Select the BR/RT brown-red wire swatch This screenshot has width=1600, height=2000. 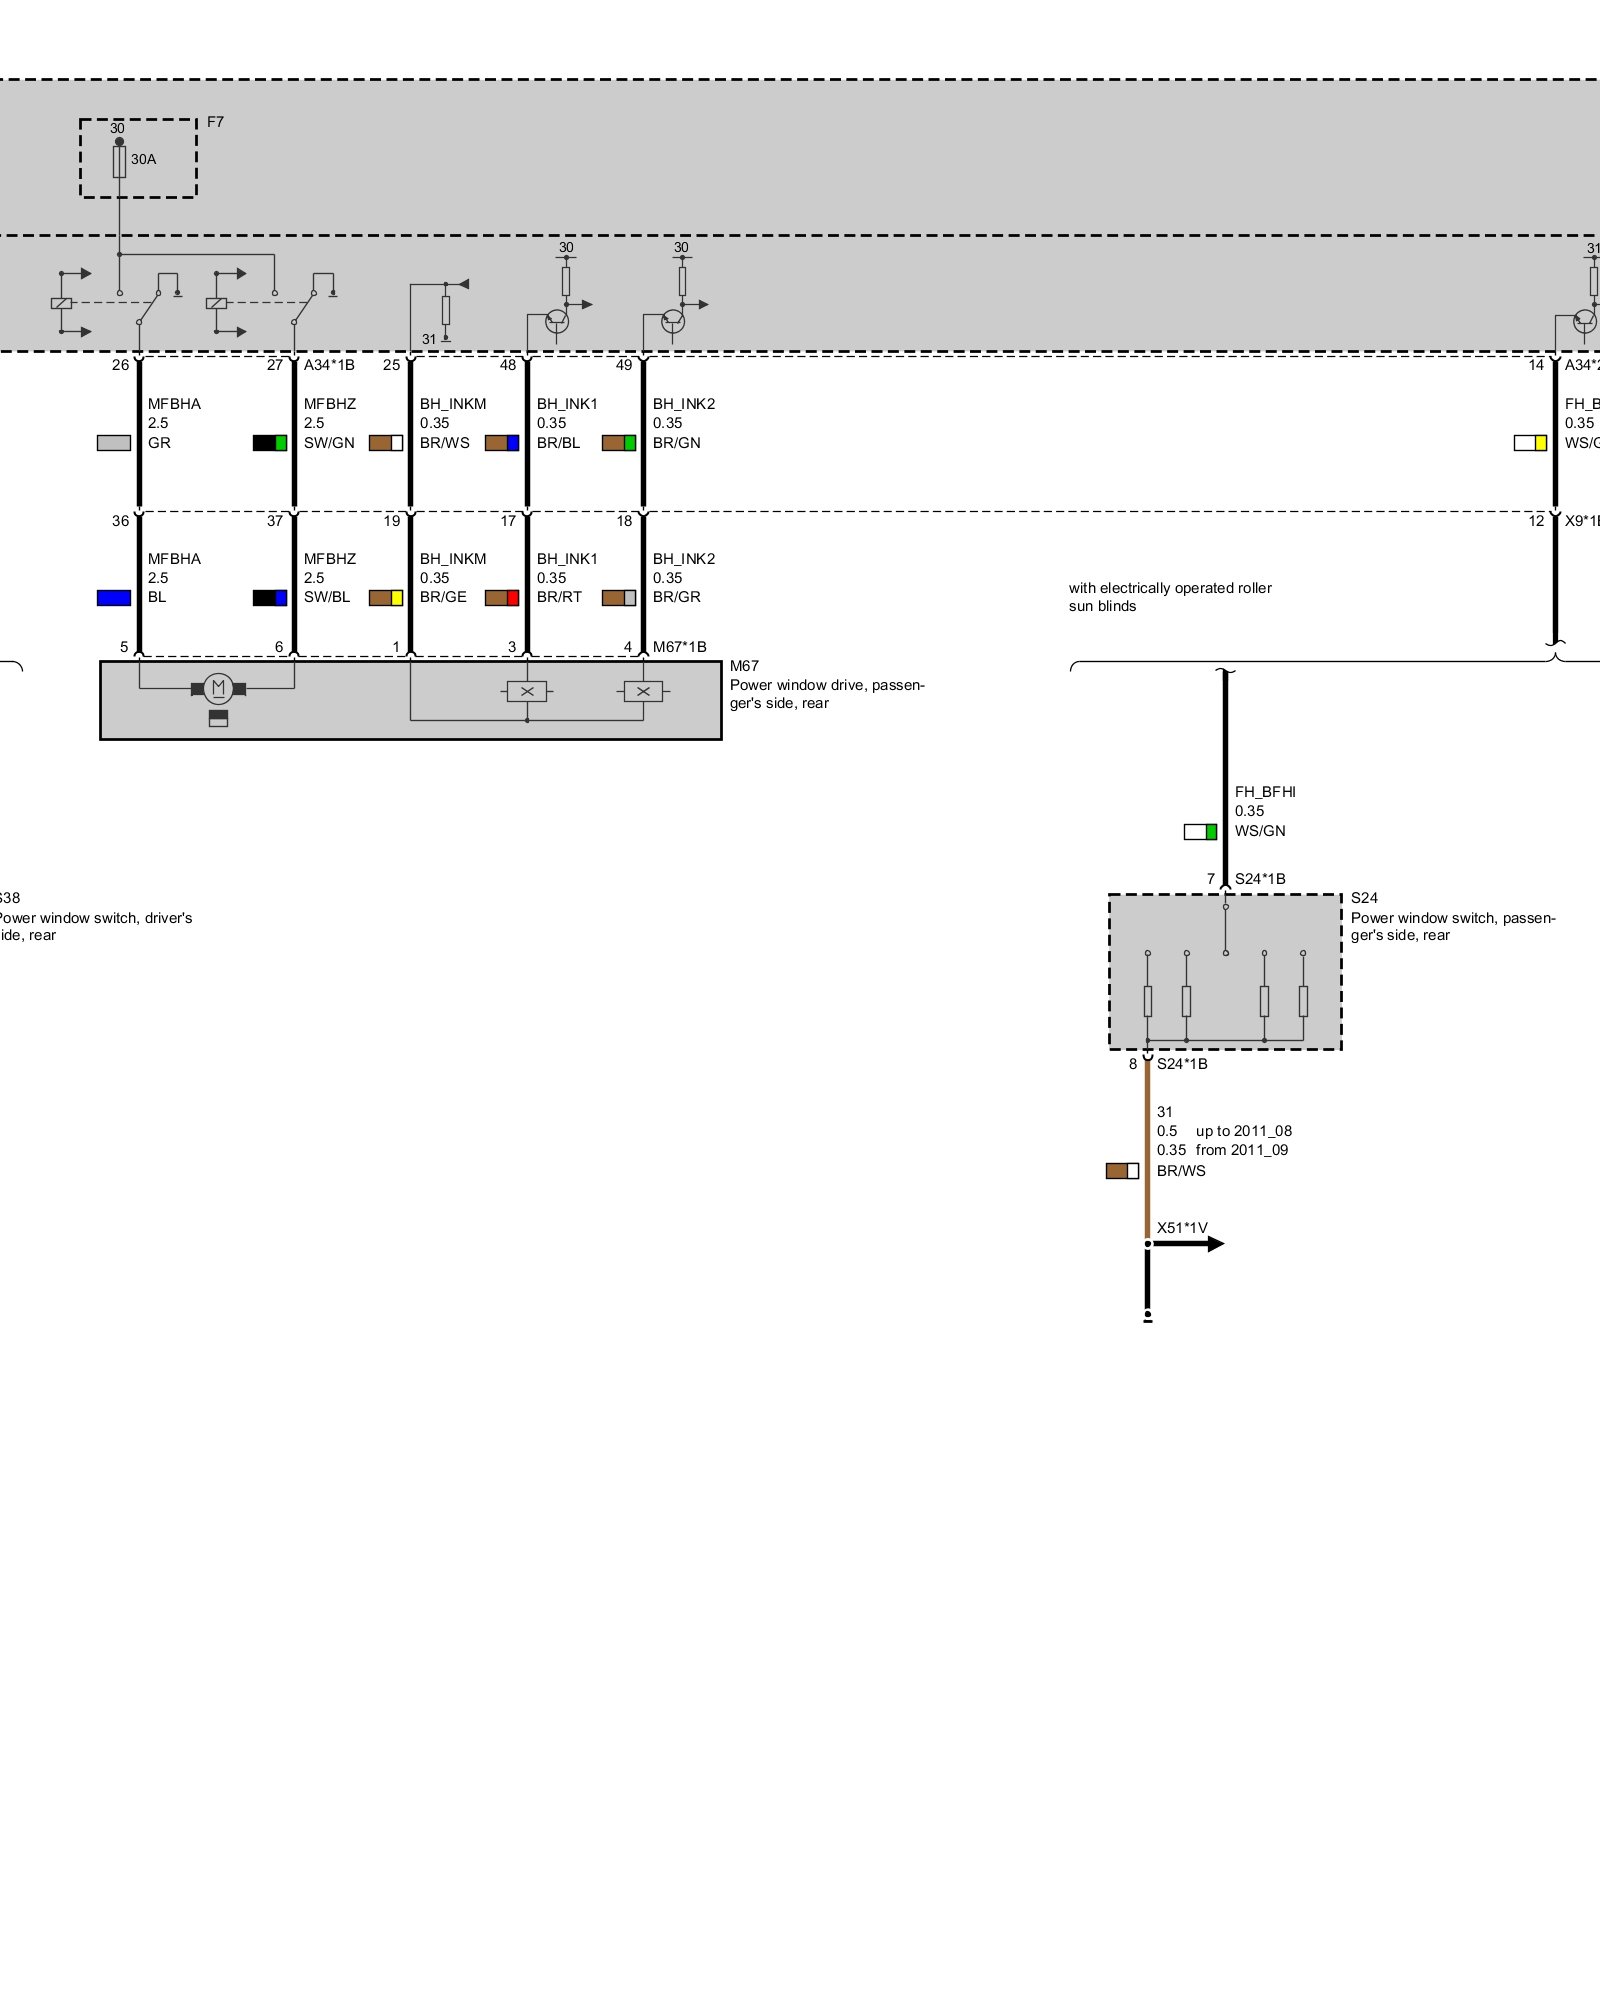[502, 598]
